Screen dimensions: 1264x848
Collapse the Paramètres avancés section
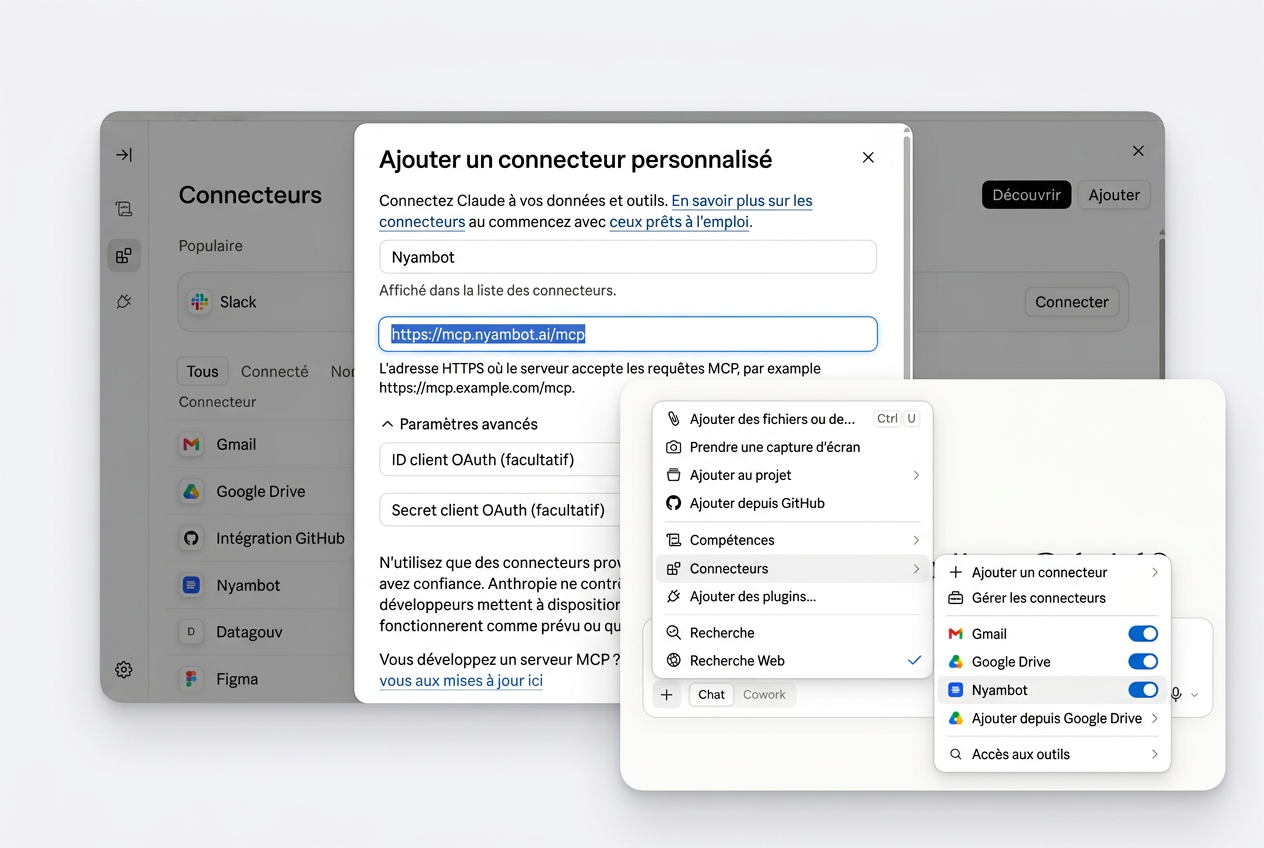[x=460, y=424]
